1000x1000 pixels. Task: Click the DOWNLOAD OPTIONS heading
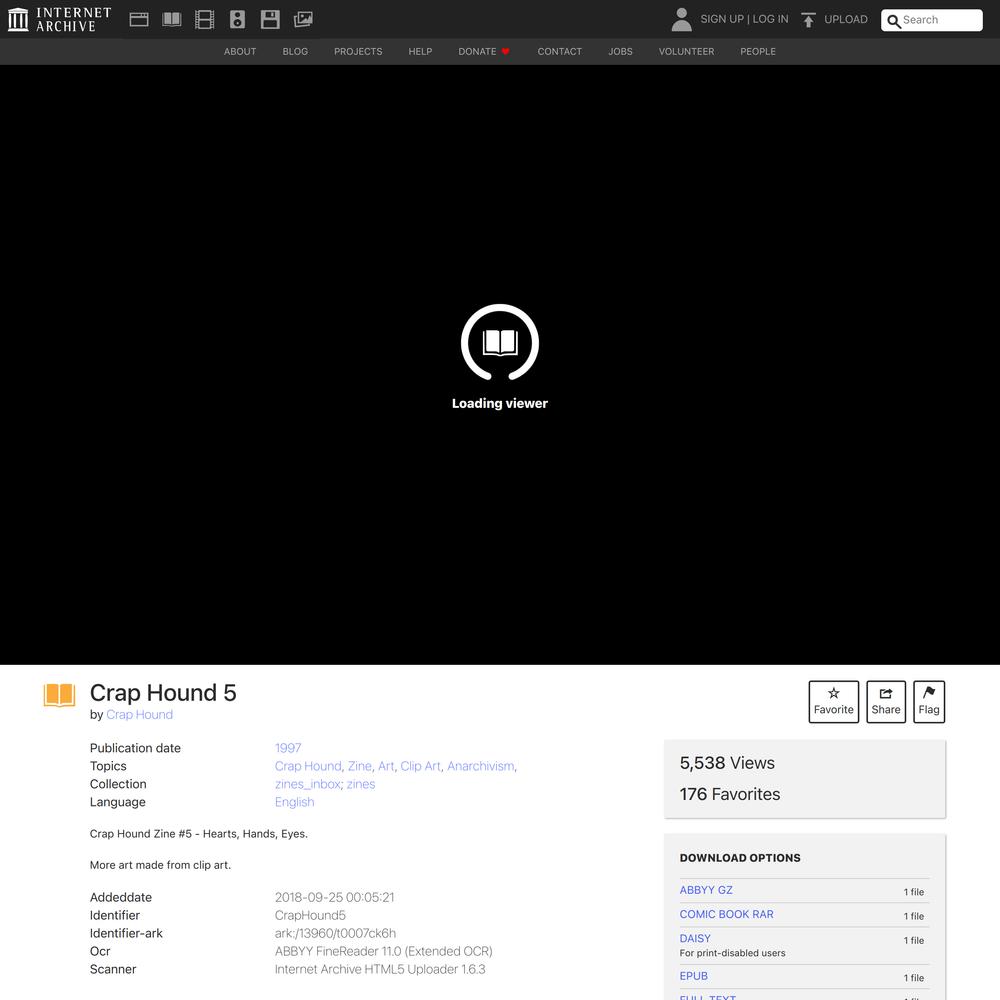click(740, 858)
